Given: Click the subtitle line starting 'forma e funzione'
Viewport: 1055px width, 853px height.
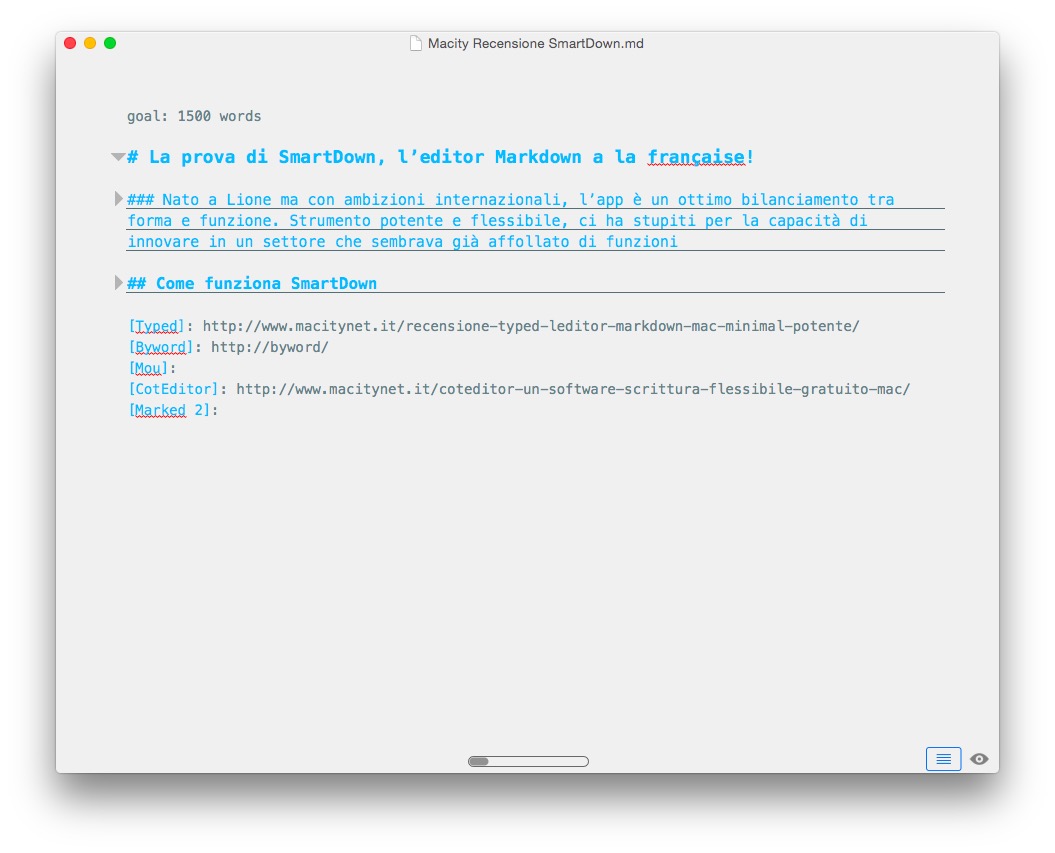Looking at the screenshot, I should tap(497, 221).
